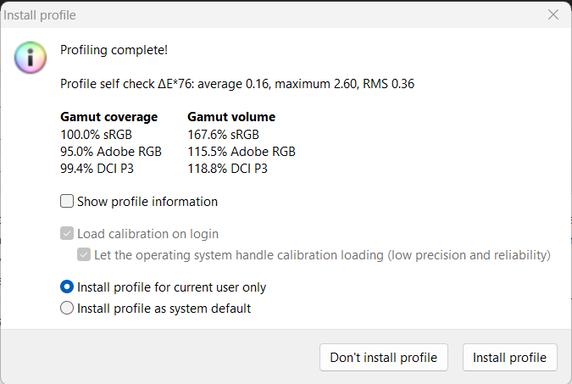The height and width of the screenshot is (384, 572).
Task: Toggle operating system calibration loading checkbox
Action: pos(84,255)
